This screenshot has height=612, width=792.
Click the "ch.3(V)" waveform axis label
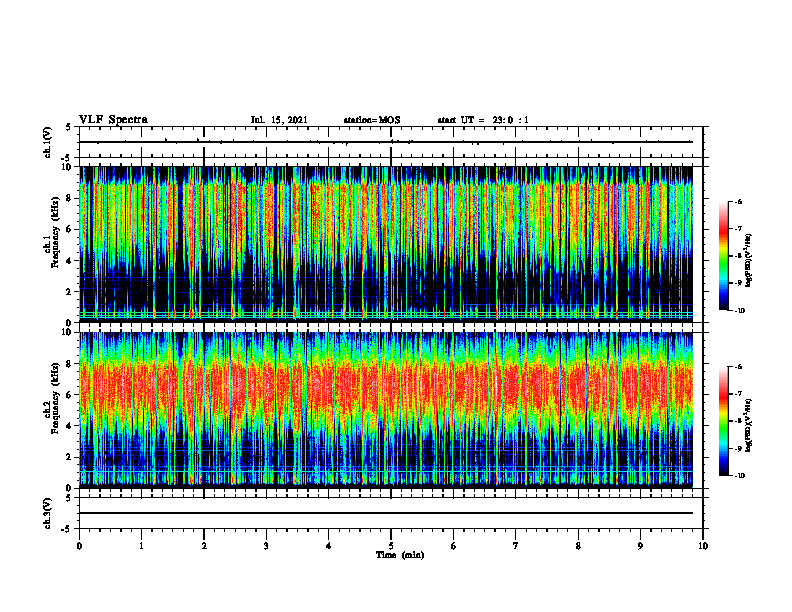pos(48,513)
